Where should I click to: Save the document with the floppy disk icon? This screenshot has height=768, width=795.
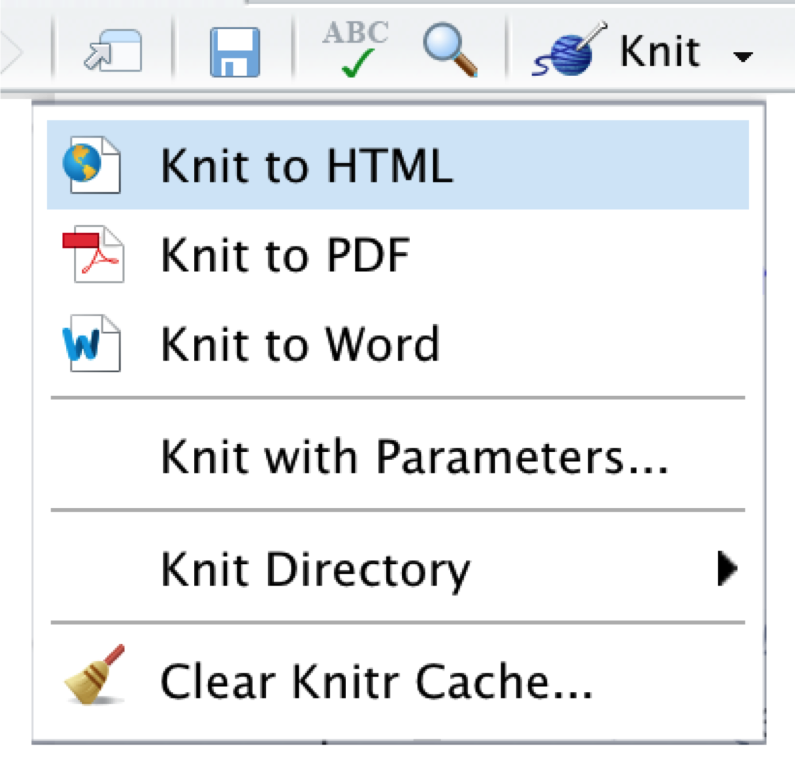click(x=234, y=51)
